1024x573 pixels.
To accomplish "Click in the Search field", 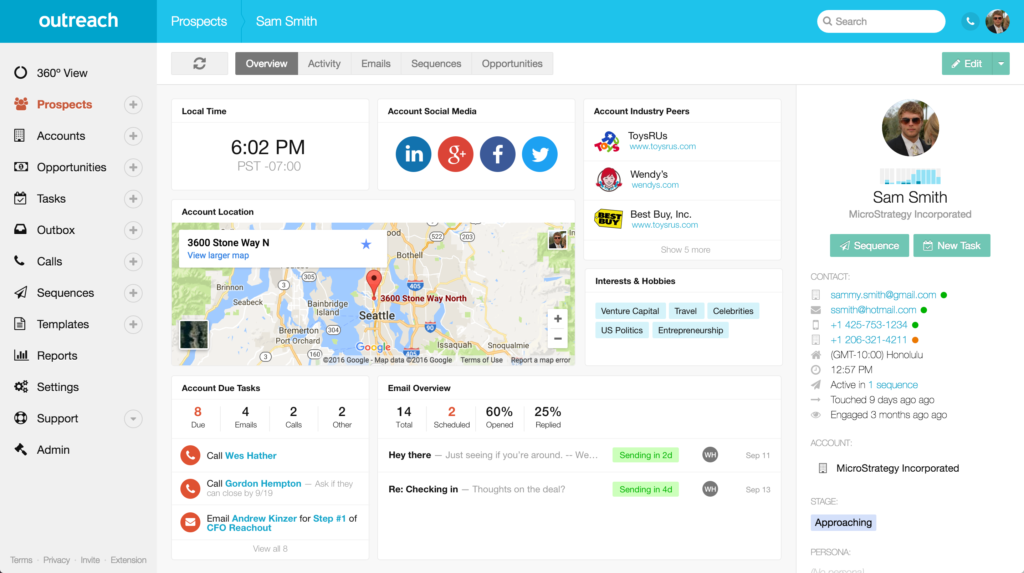I will click(881, 22).
